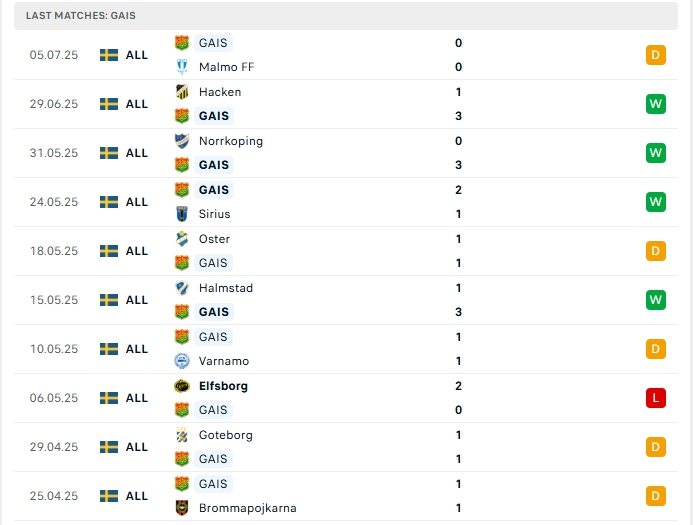This screenshot has width=693, height=525.
Task: Click Sweden flag on the 05.07.25 match
Action: coord(109,55)
